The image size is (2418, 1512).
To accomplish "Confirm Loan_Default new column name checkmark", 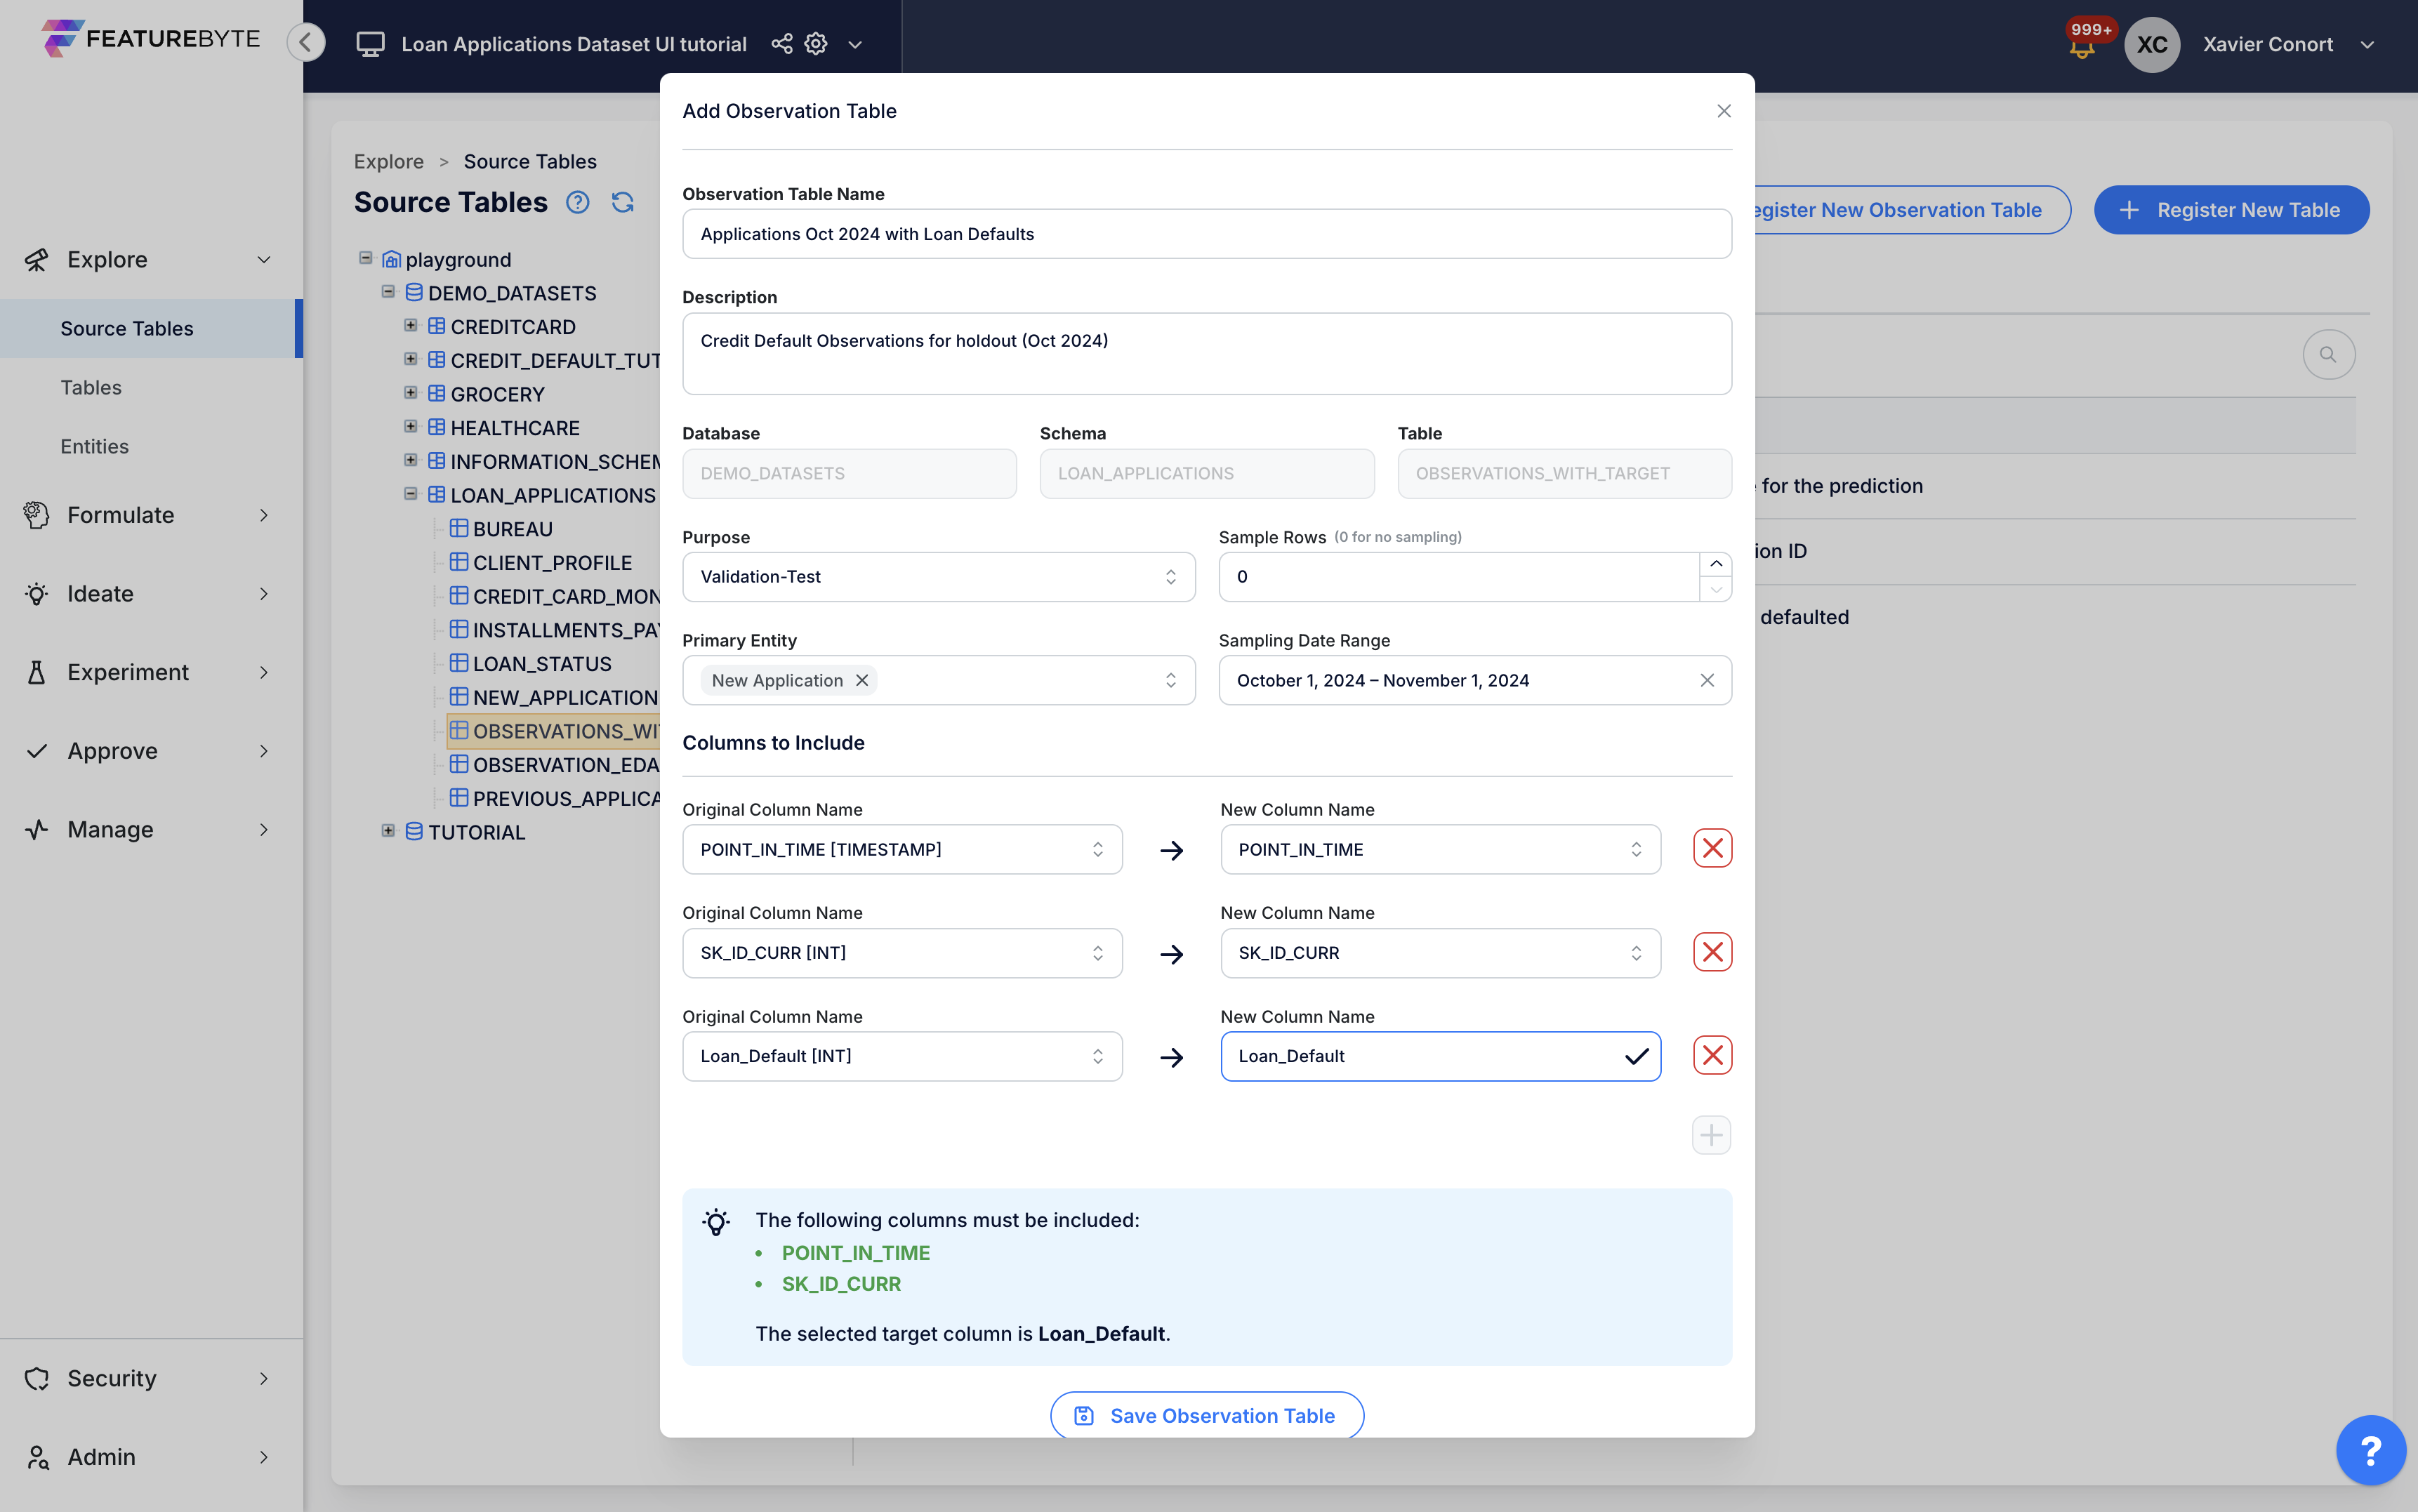I will click(1636, 1056).
